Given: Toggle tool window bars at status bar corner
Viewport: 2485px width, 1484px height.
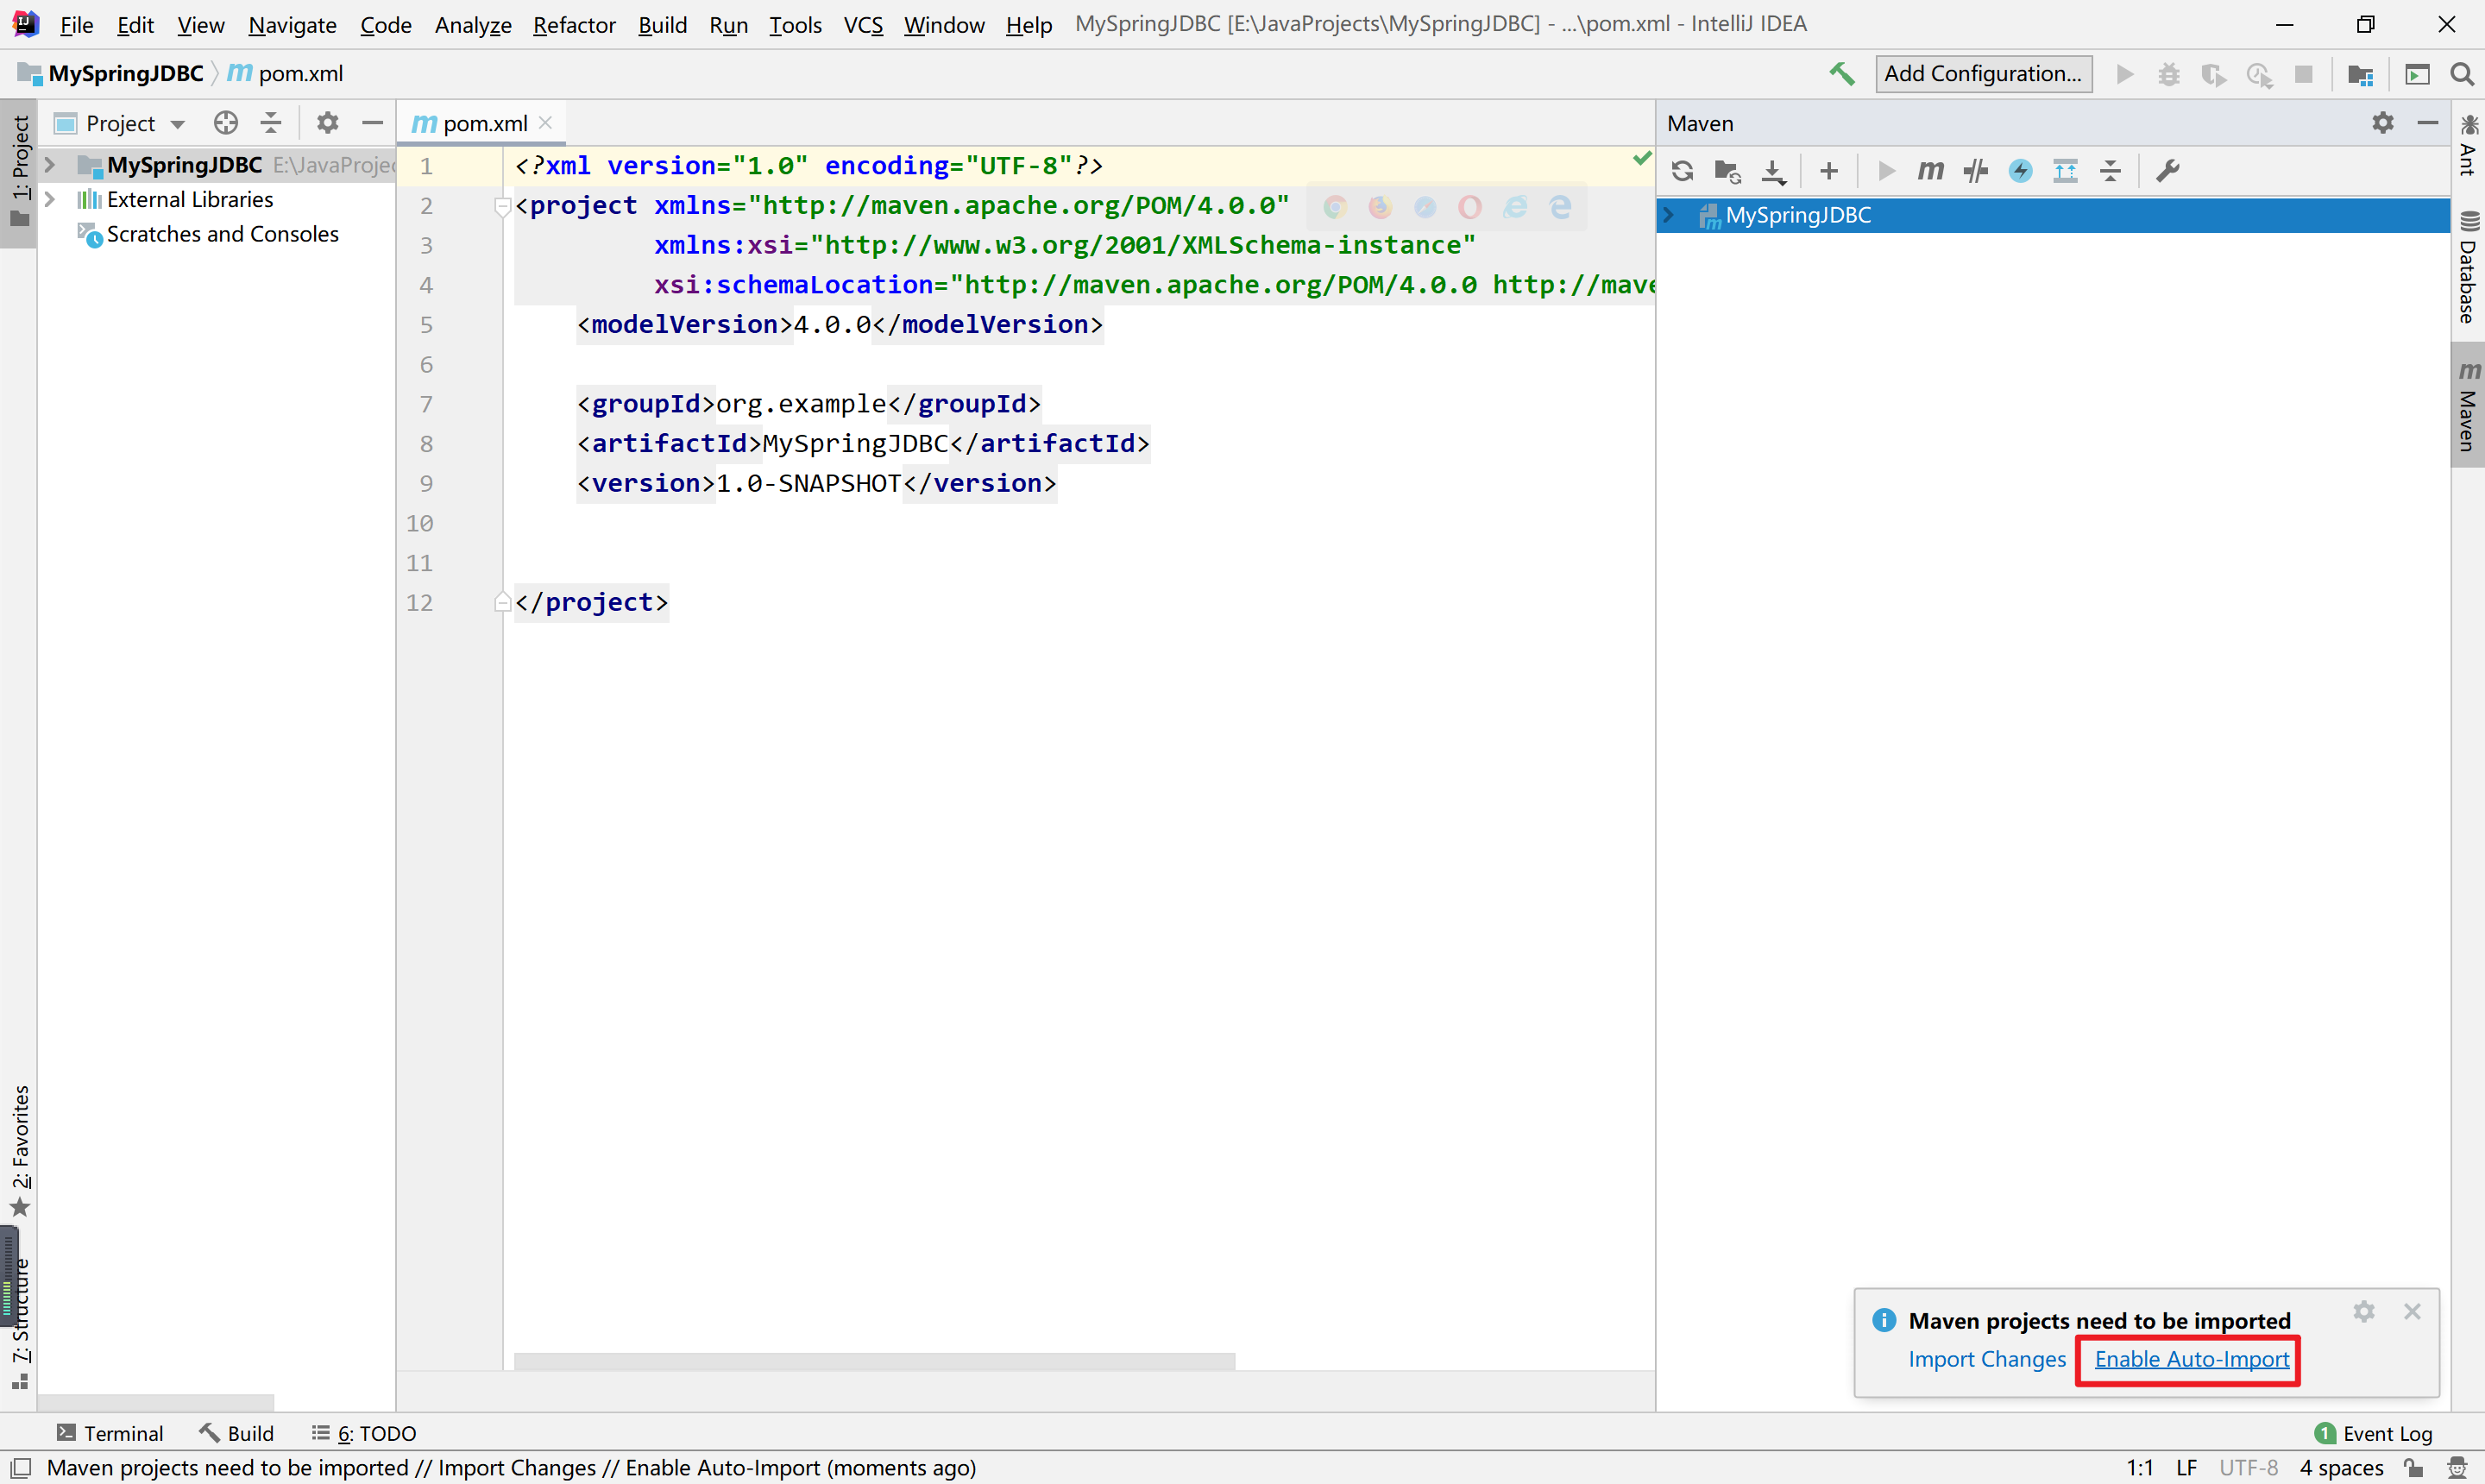Looking at the screenshot, I should click(20, 1467).
